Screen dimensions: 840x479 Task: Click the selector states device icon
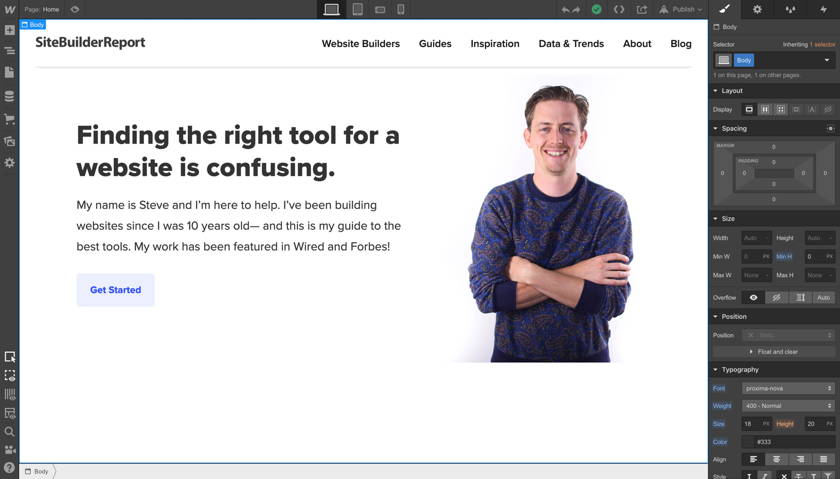(724, 60)
